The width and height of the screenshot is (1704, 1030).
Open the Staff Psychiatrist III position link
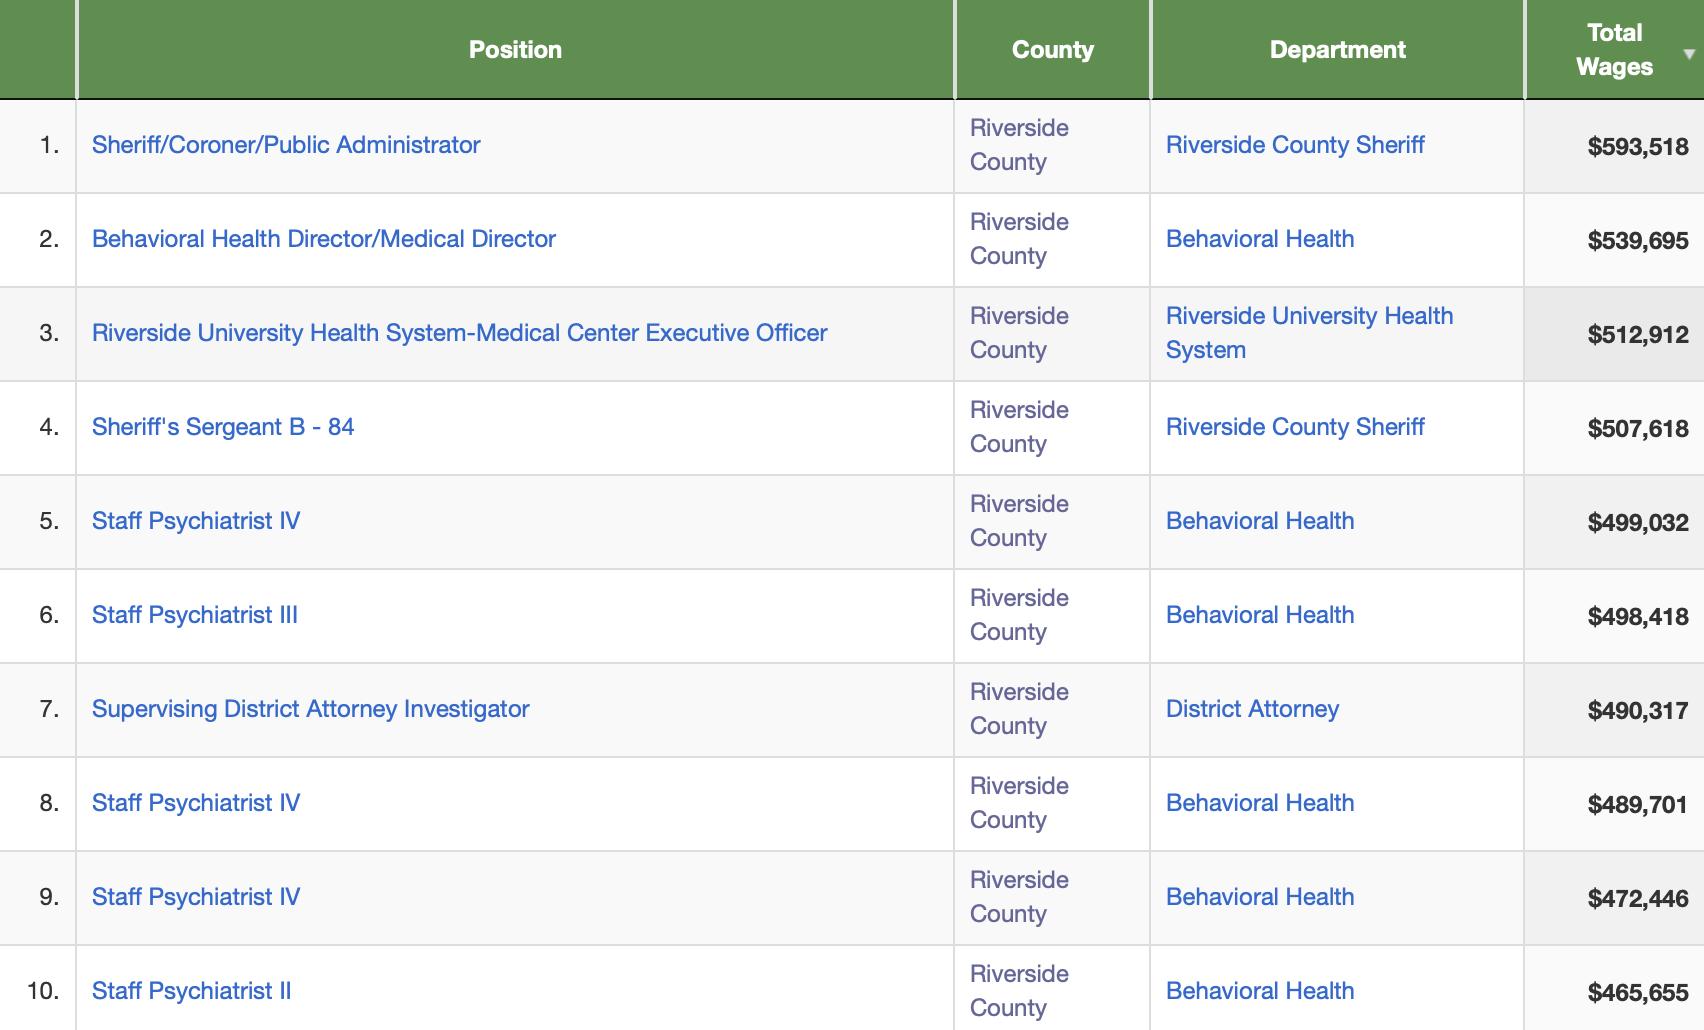(x=195, y=615)
